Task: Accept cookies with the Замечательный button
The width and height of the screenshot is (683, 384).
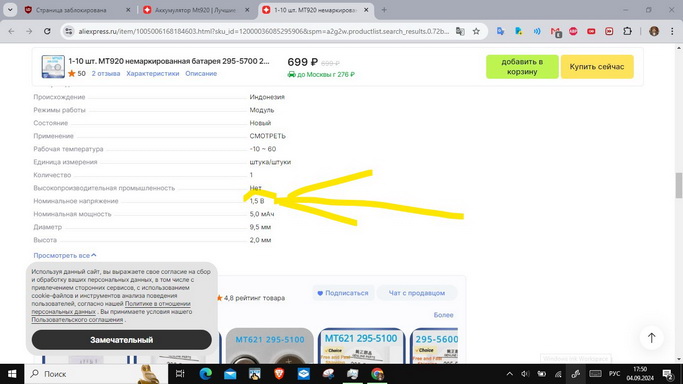Action: pos(122,340)
